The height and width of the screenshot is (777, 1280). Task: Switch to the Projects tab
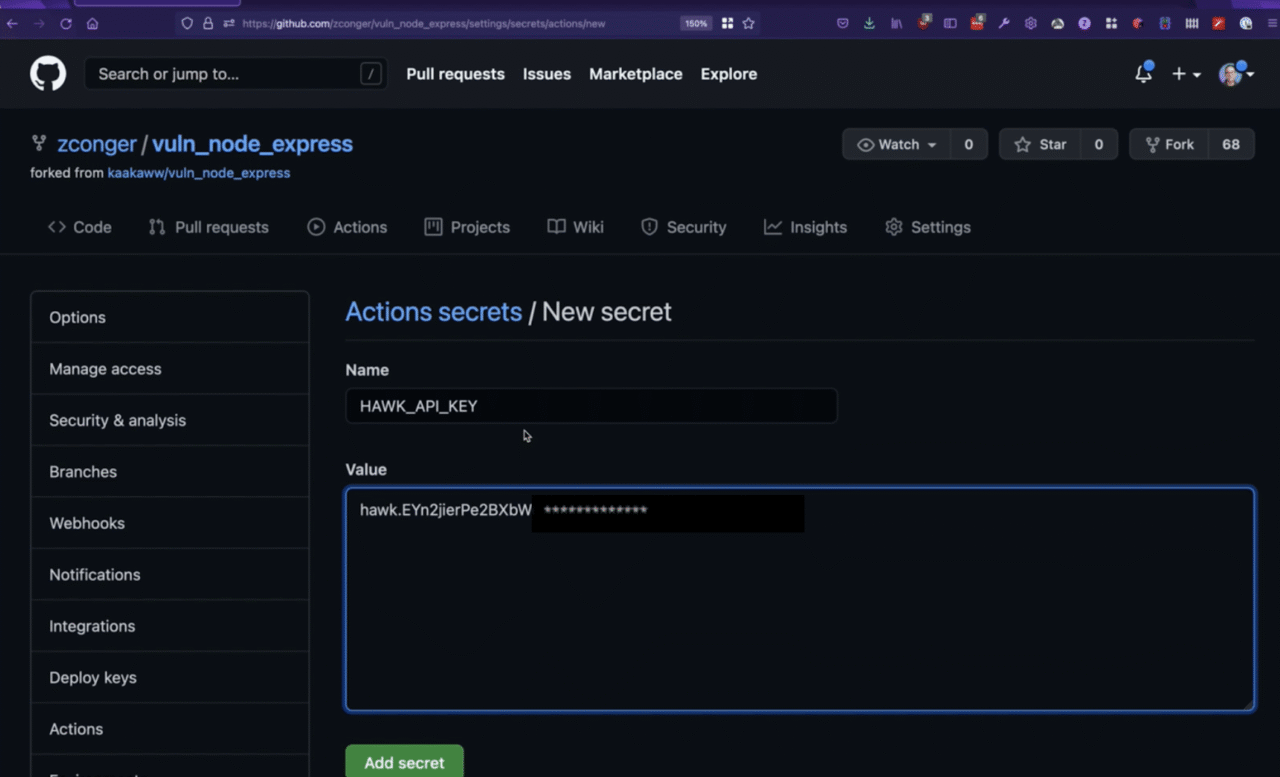point(467,227)
